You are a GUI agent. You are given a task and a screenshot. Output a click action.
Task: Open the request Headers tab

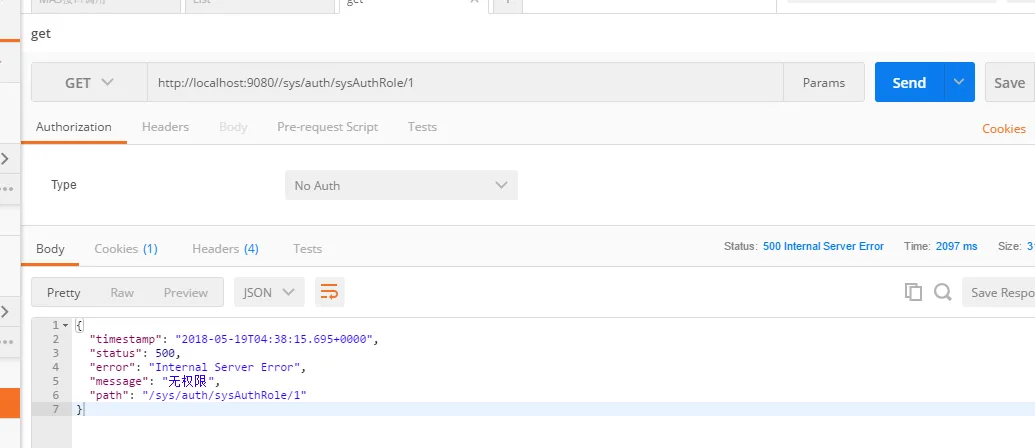coord(165,127)
